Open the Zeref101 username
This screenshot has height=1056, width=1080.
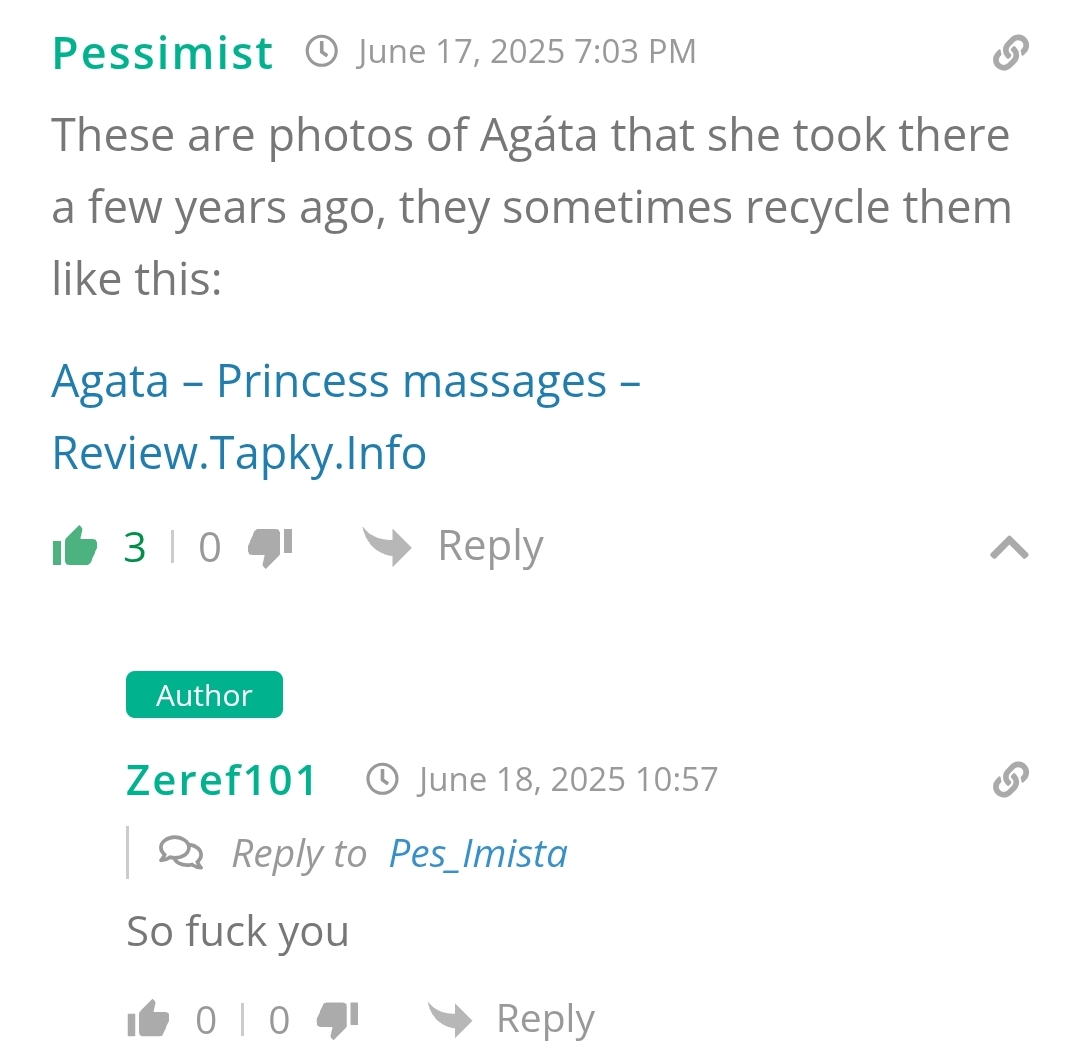(221, 780)
